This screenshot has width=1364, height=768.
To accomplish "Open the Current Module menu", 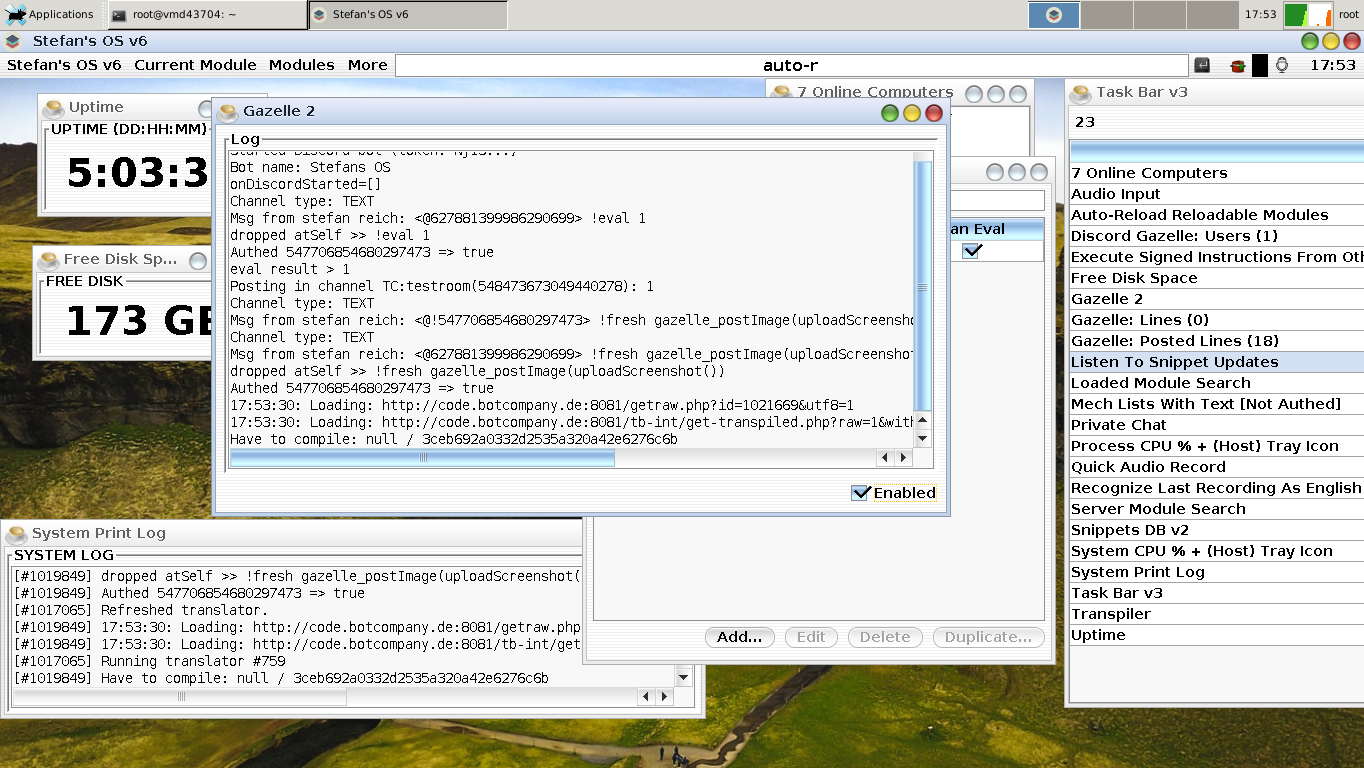I will pyautogui.click(x=195, y=65).
